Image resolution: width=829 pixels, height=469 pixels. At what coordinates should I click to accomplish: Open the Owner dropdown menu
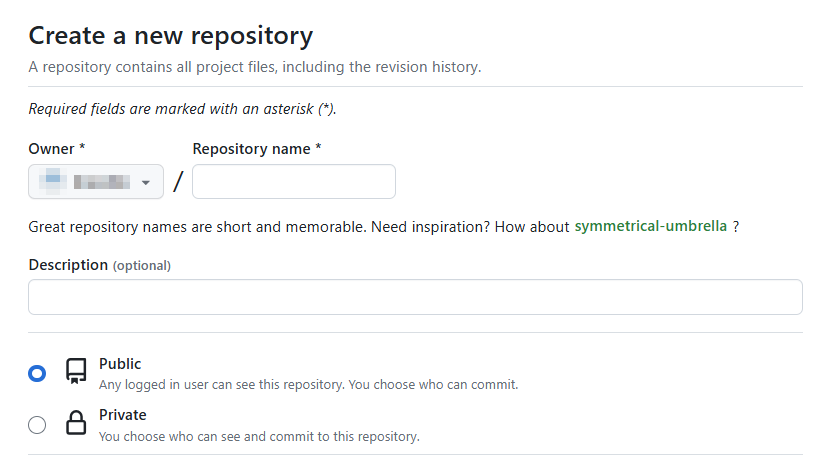pyautogui.click(x=96, y=182)
